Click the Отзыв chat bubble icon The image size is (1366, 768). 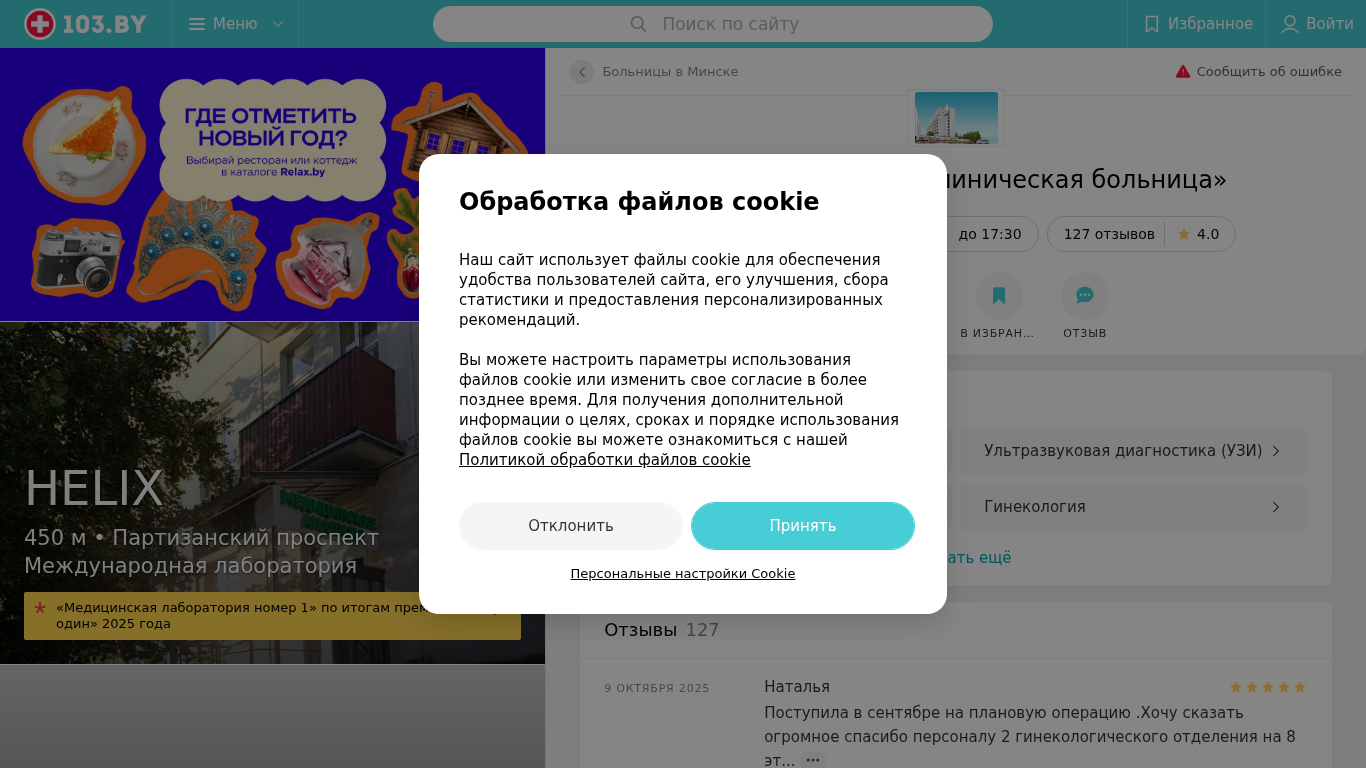point(1085,296)
